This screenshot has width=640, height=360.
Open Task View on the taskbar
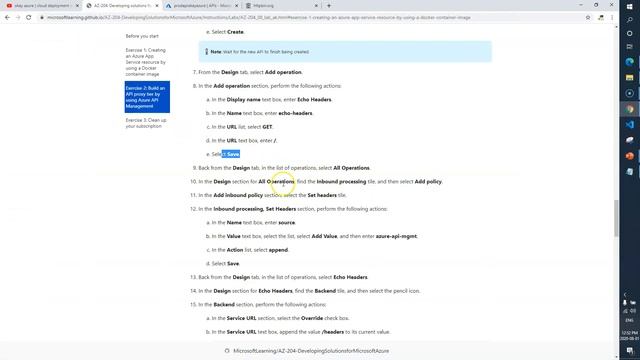coord(629,47)
